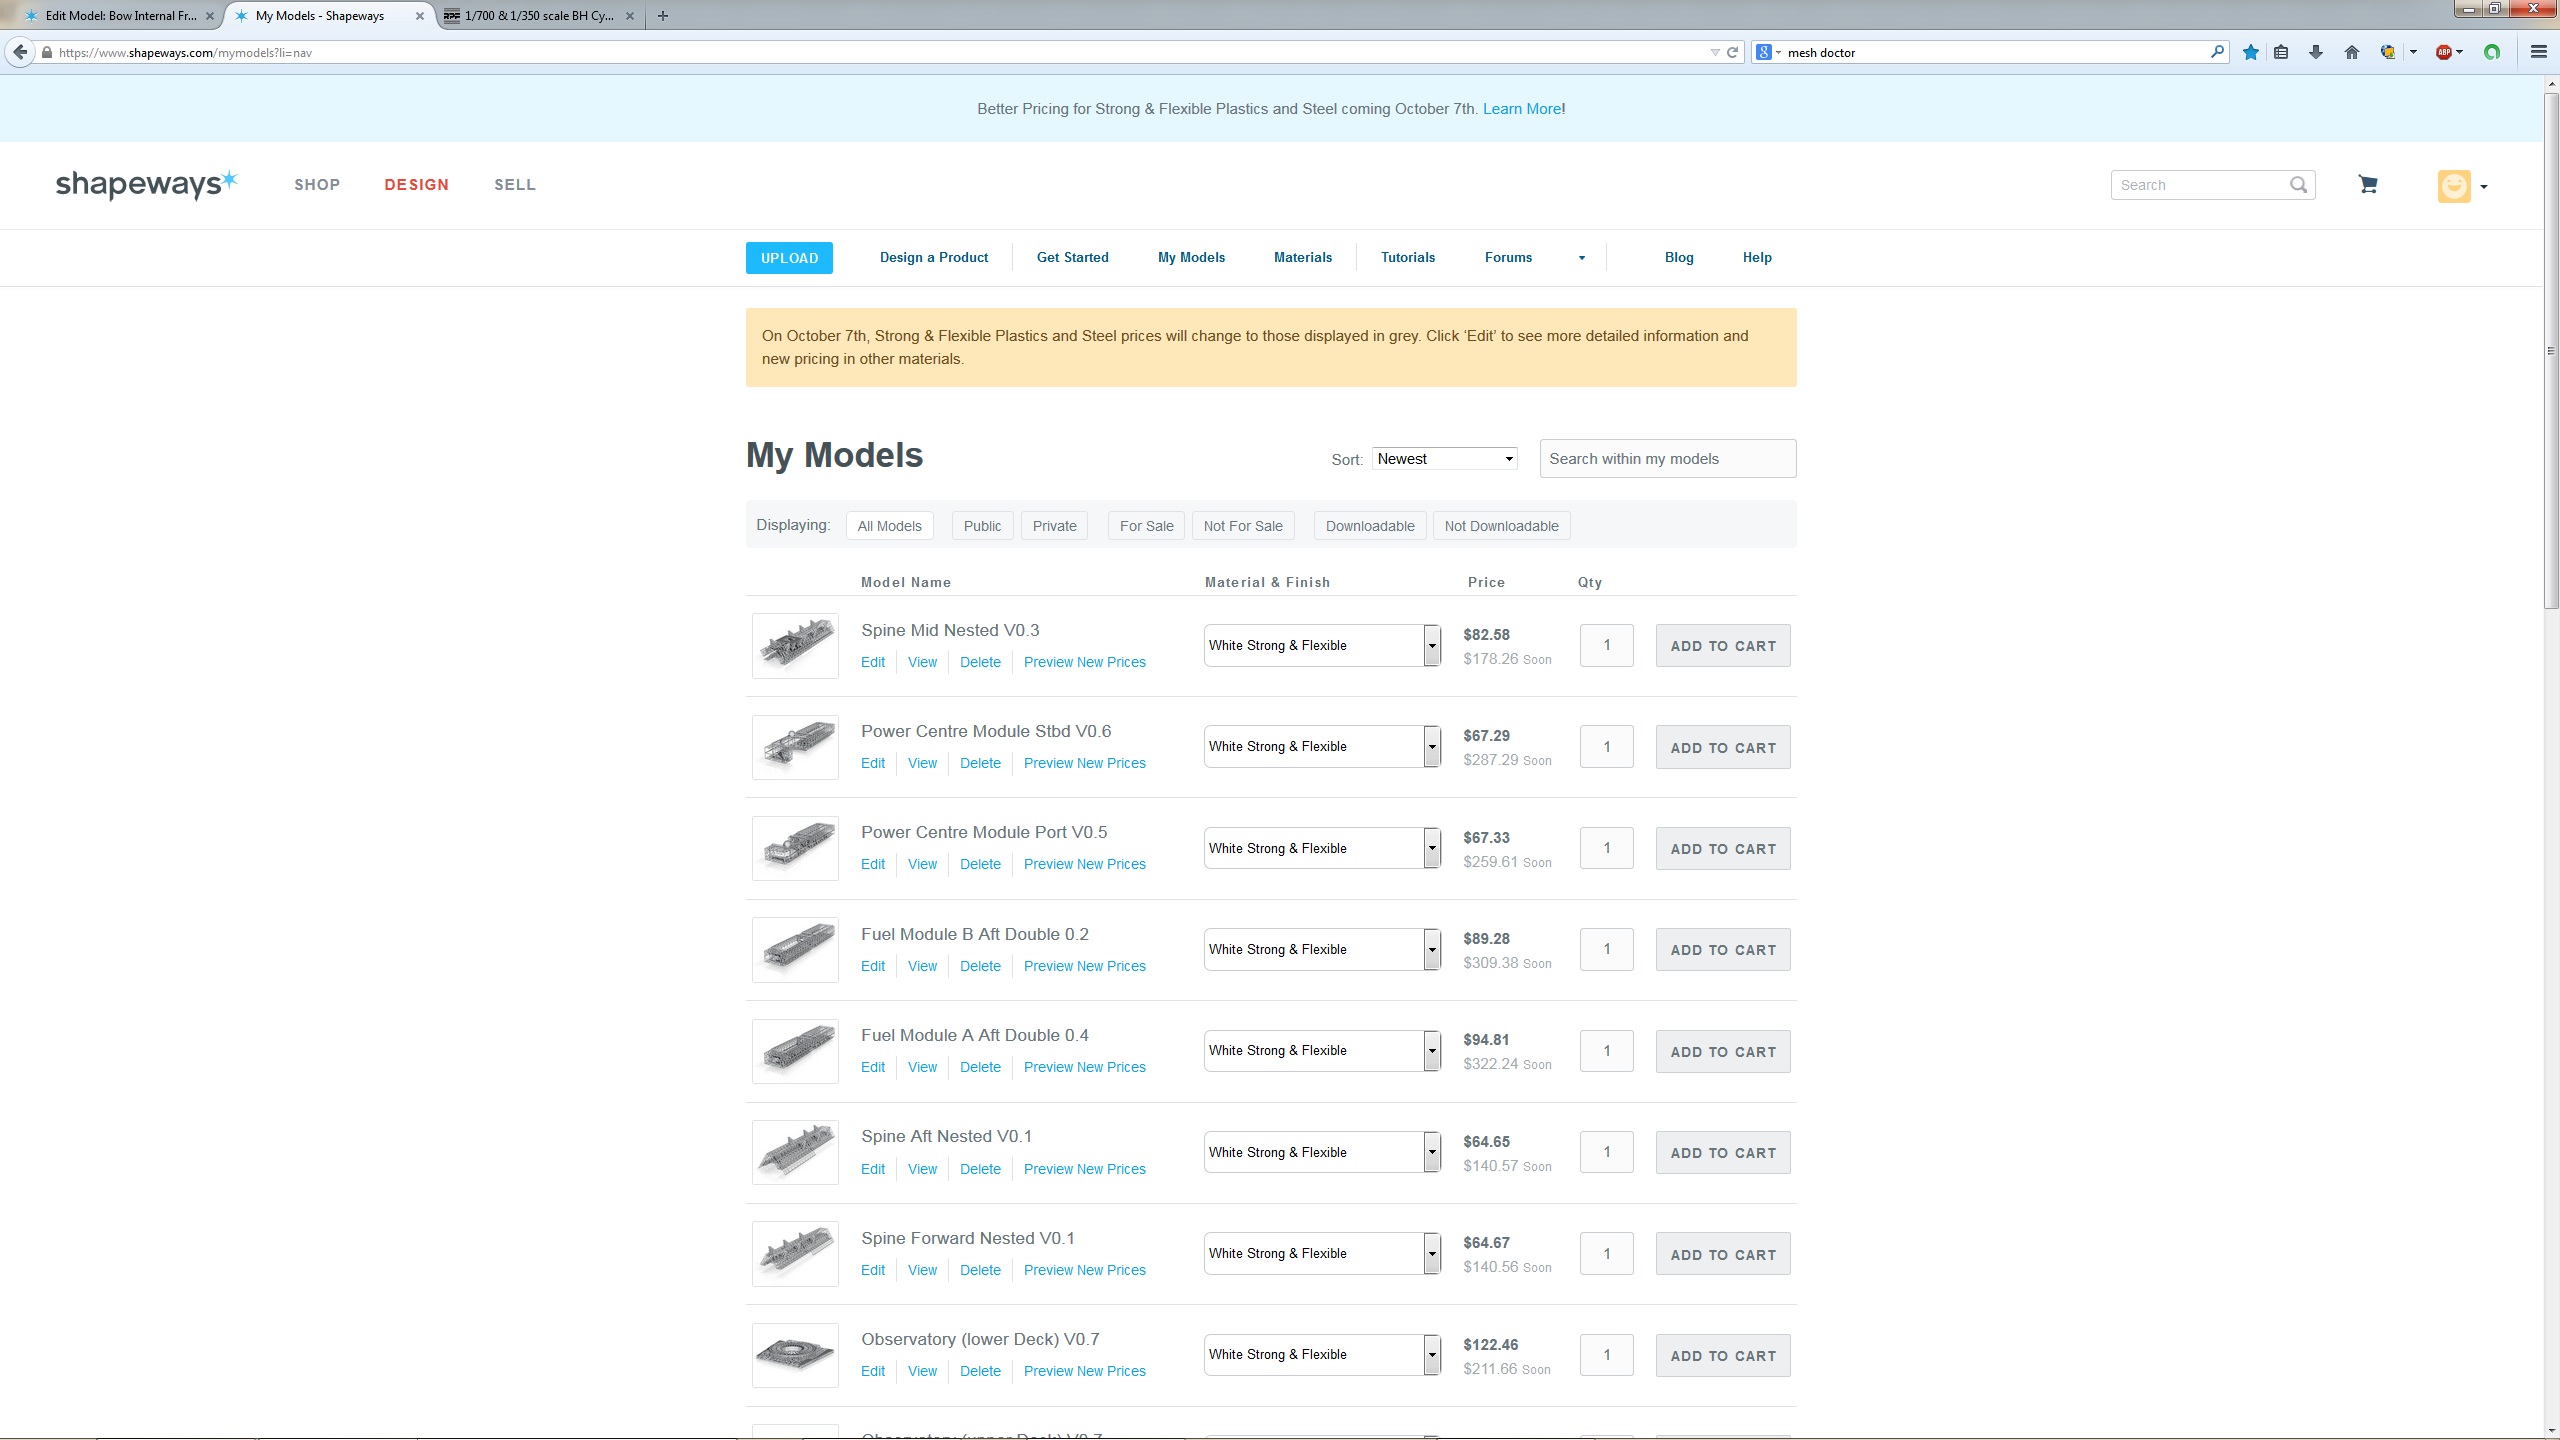Preview New Prices for Spine Forward Nested V0.1
2560x1440 pixels.
coord(1085,1270)
